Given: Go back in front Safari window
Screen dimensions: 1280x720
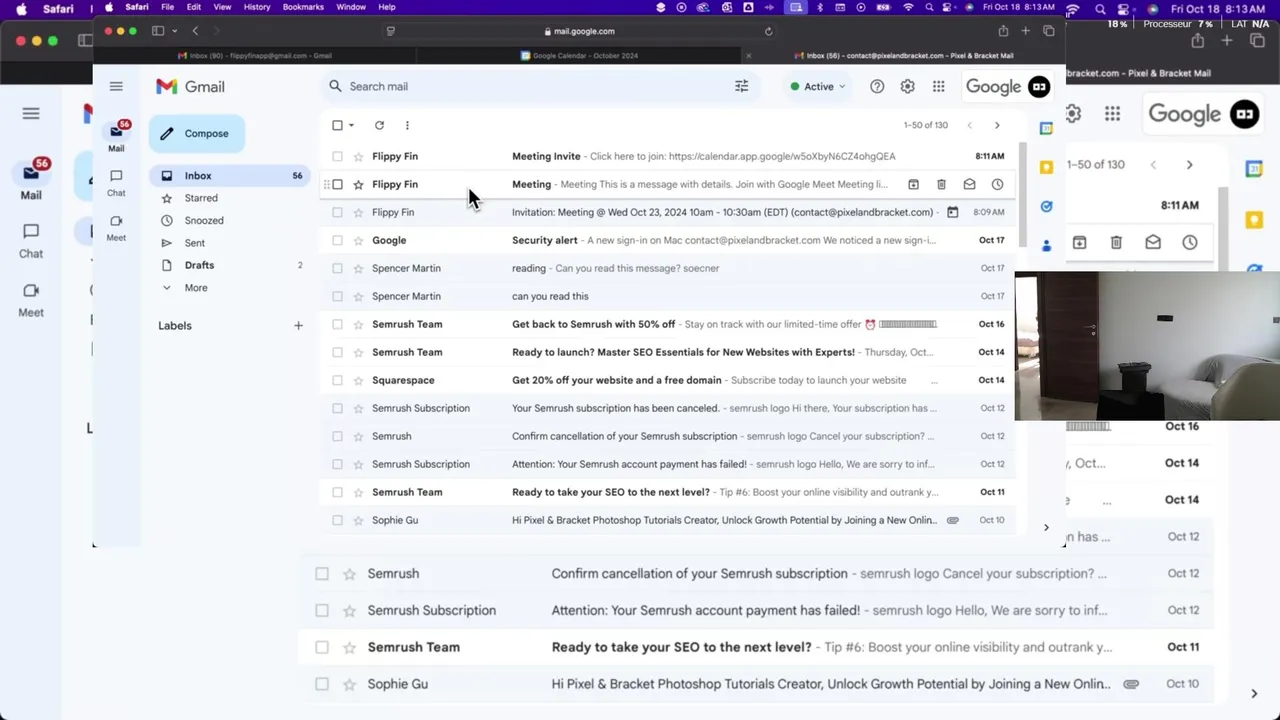Looking at the screenshot, I should click(195, 31).
